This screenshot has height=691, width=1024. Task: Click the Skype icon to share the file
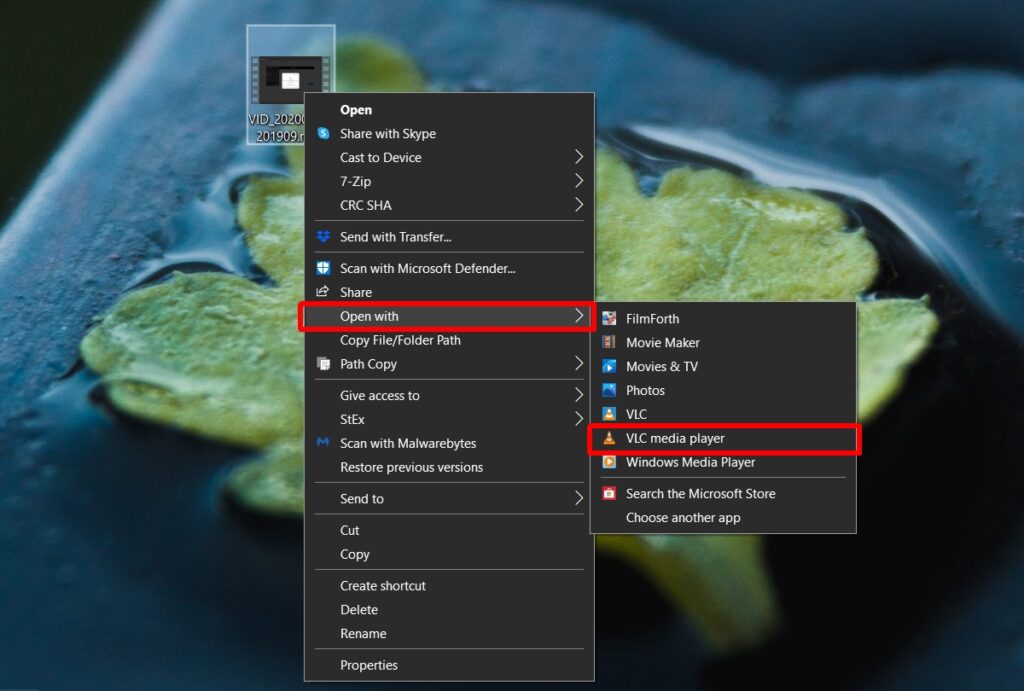(322, 133)
